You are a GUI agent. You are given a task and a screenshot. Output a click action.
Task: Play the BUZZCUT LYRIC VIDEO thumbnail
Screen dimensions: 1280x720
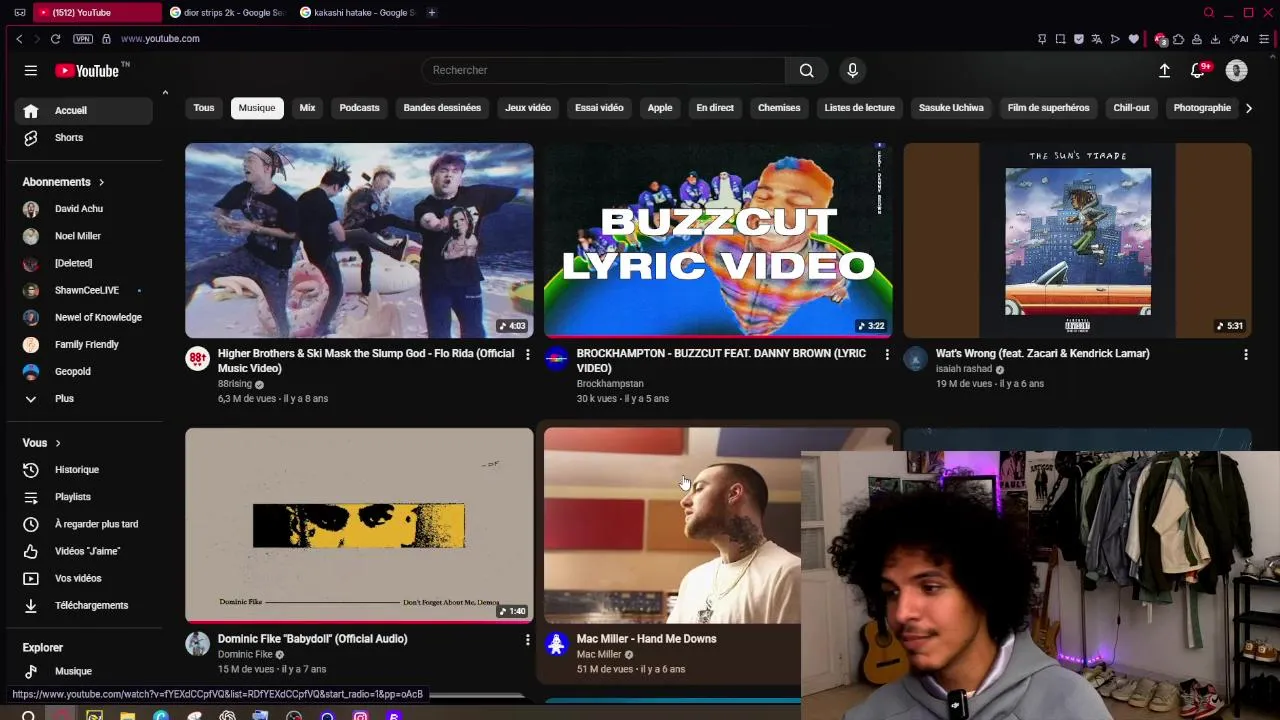pyautogui.click(x=718, y=240)
